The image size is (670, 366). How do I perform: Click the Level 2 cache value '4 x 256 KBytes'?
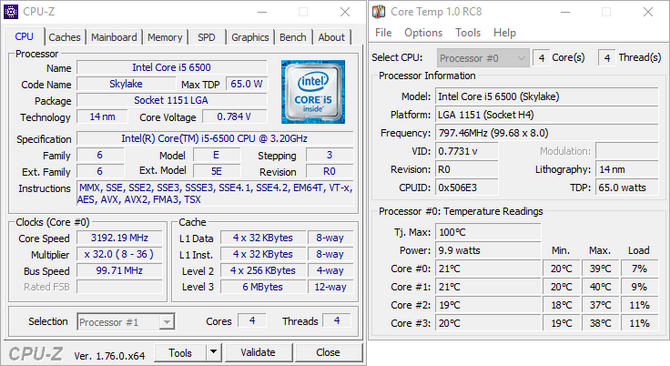point(263,270)
